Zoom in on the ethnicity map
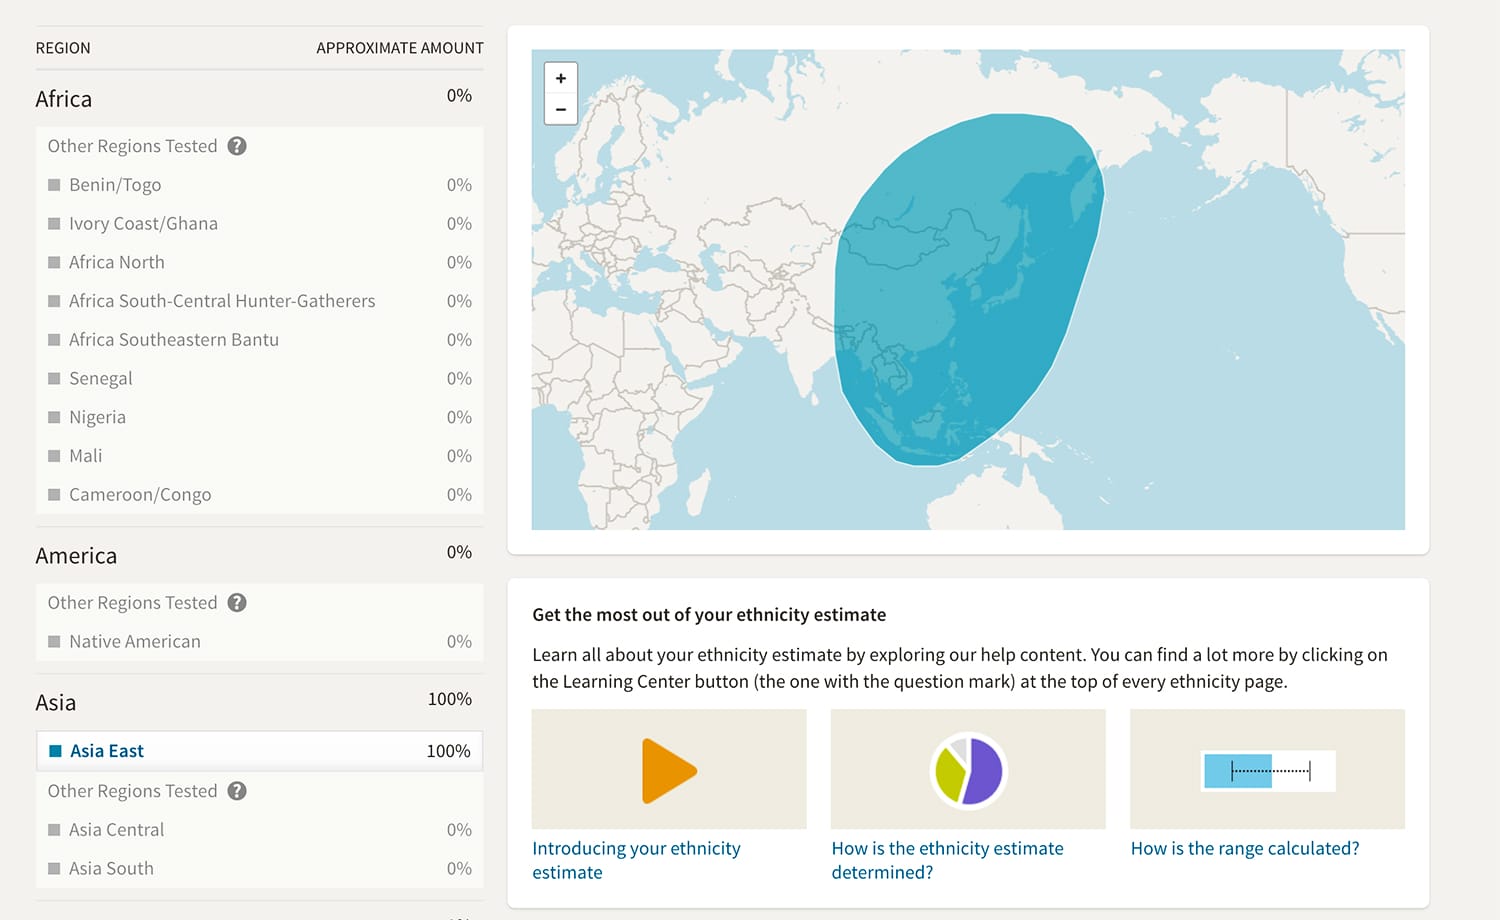Image resolution: width=1500 pixels, height=920 pixels. point(560,78)
